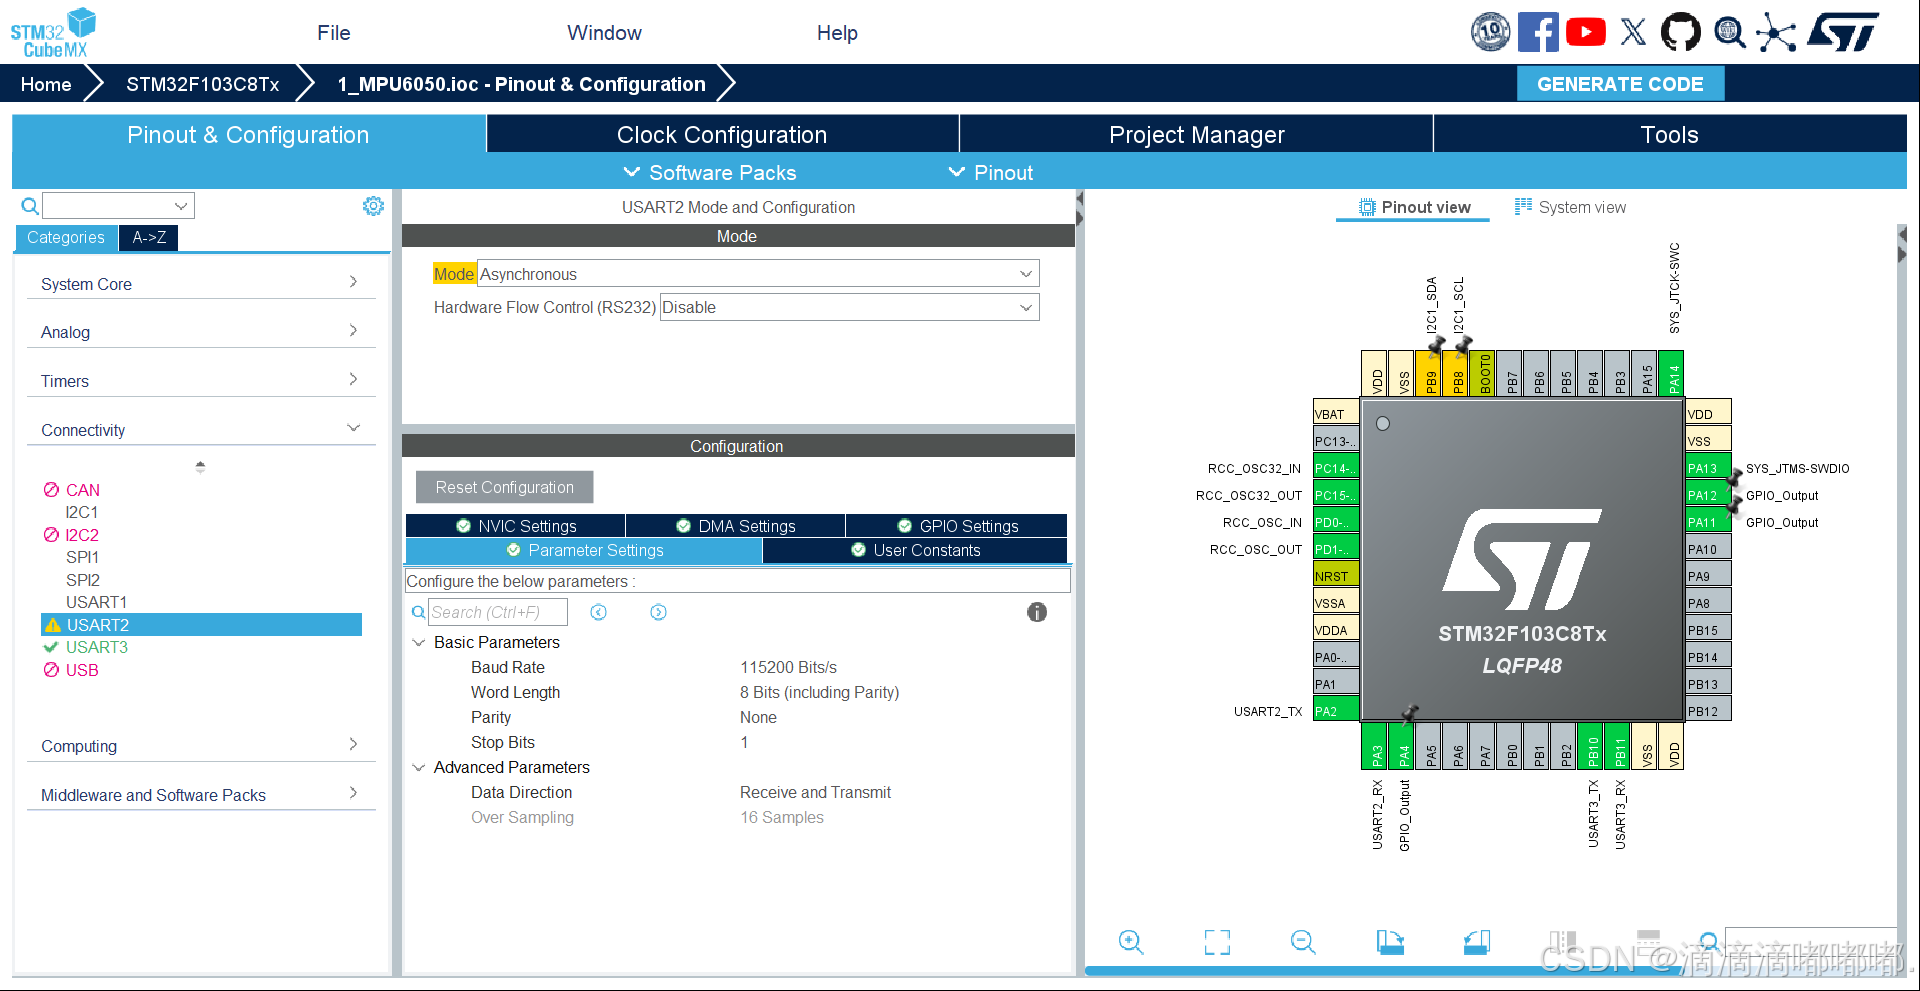Open the Pinout dropdown menu
Viewport: 1920px width, 991px height.
tap(991, 172)
